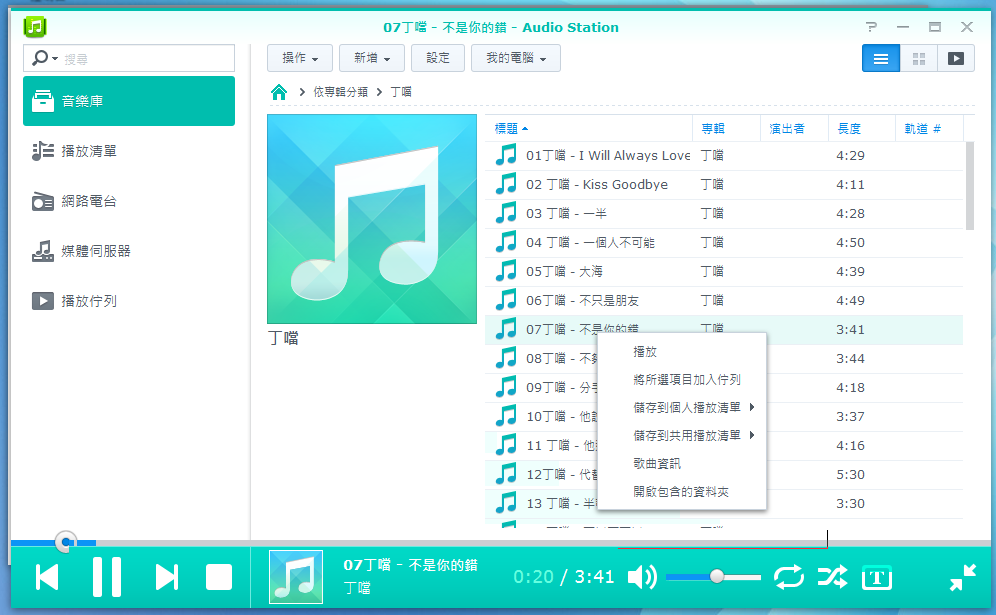This screenshot has height=615, width=996.
Task: Toggle shuffle mode
Action: [x=832, y=578]
